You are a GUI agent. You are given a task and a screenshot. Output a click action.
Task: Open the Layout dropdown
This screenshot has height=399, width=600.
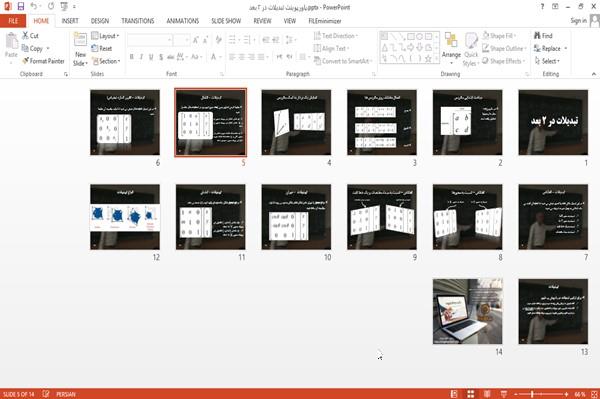105,36
